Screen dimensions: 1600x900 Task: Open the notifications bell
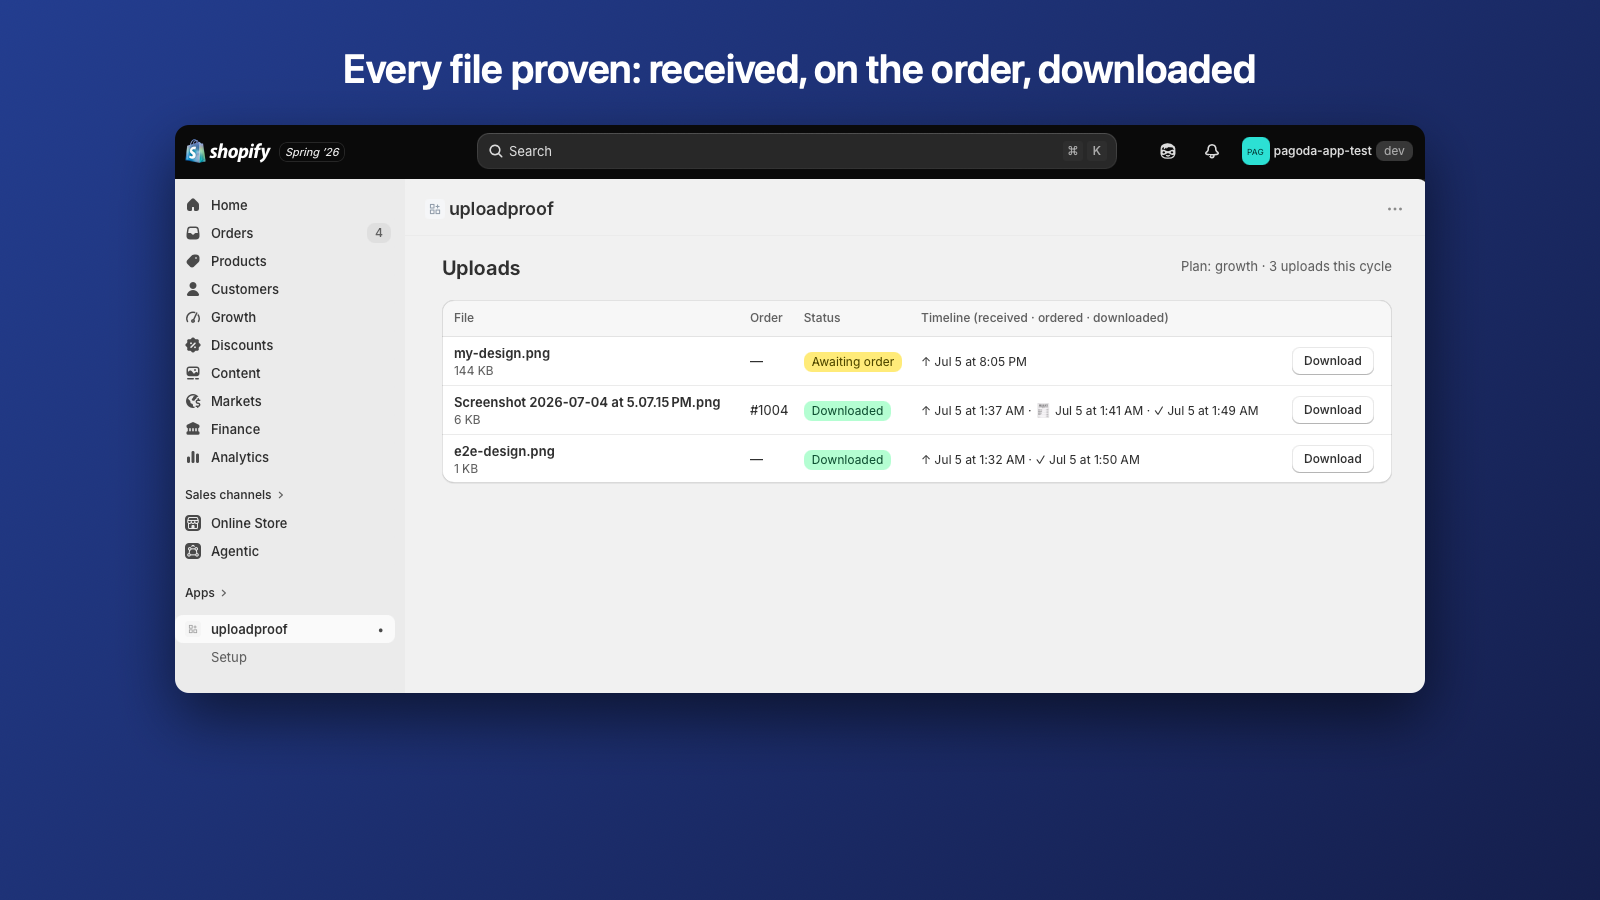tap(1212, 151)
